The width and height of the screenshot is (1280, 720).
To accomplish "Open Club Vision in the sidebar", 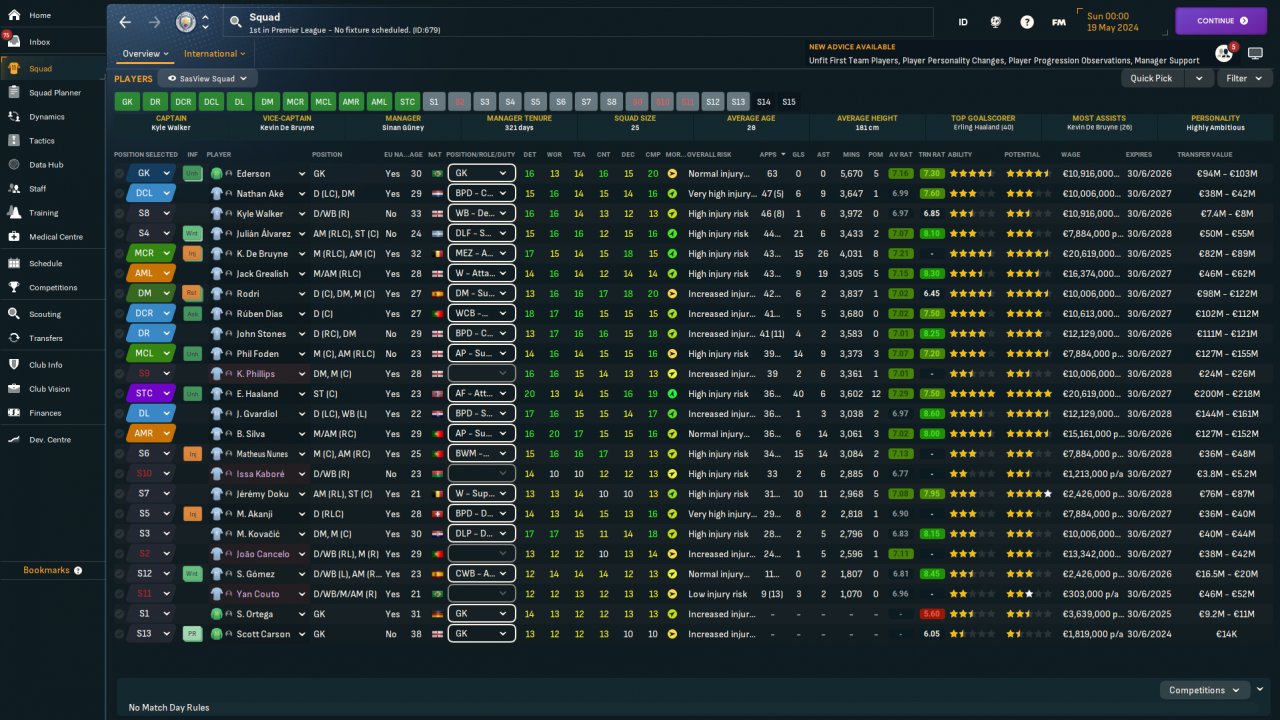I will [x=49, y=389].
